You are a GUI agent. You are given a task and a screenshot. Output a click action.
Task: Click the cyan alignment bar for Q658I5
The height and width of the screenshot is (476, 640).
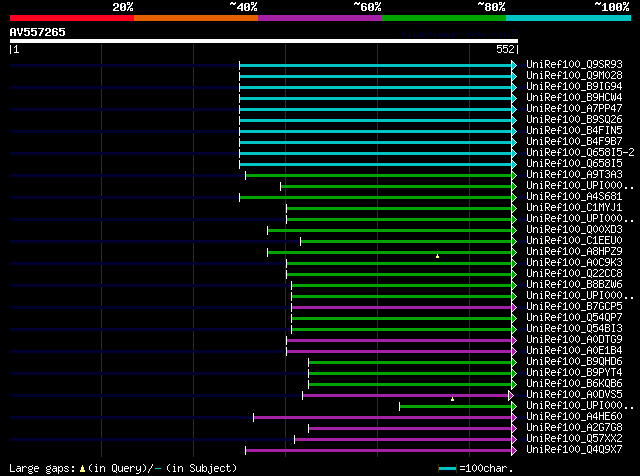[x=376, y=165]
